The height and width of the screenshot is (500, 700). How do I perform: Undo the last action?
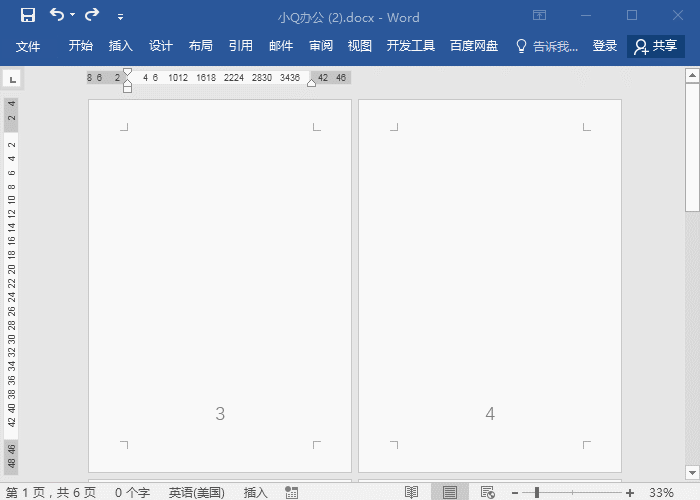tap(57, 15)
